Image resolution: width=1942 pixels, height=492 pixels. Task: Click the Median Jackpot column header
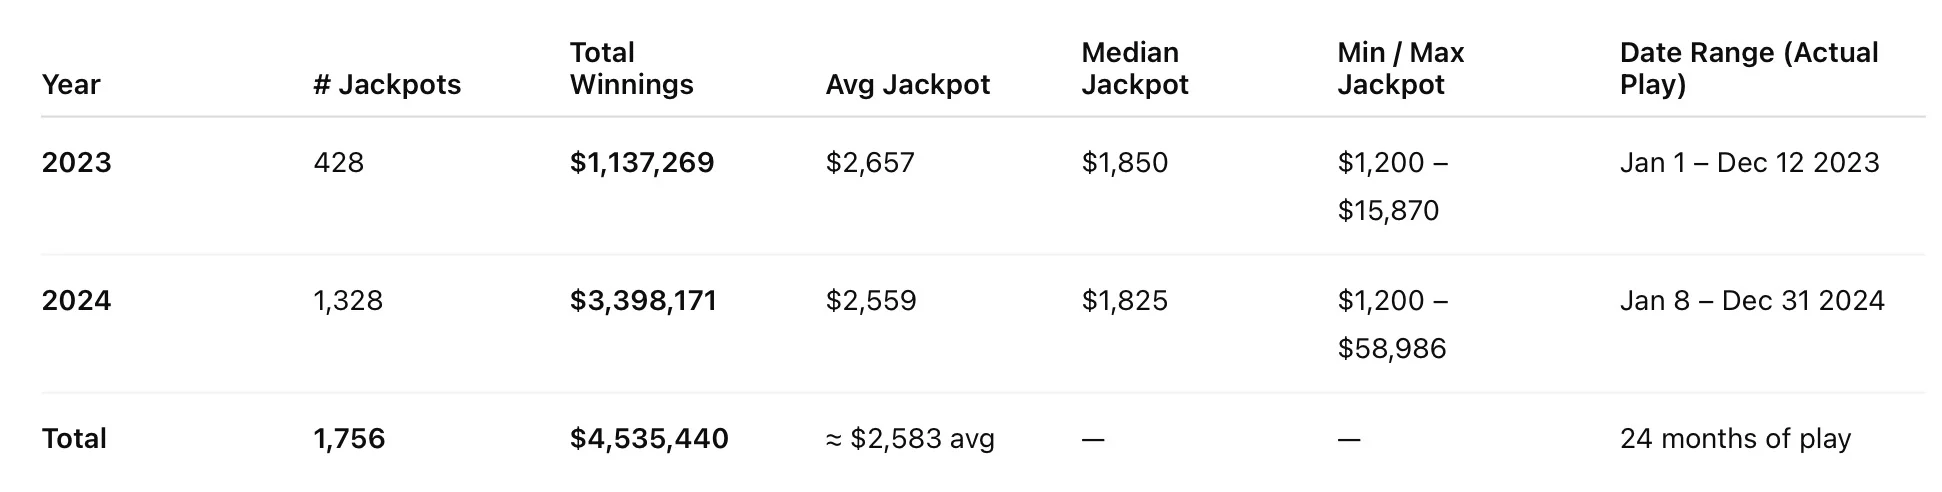point(1134,69)
